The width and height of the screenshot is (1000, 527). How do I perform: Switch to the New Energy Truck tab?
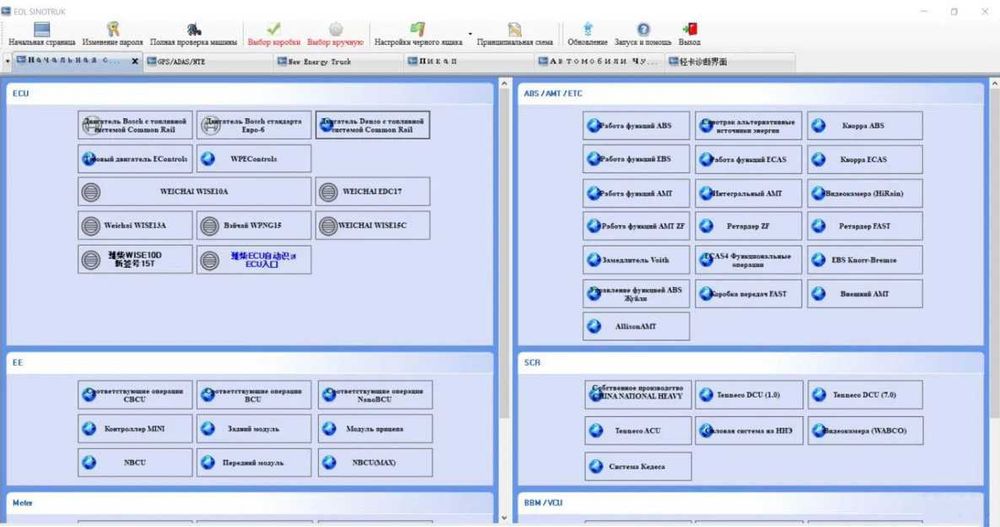[339, 61]
